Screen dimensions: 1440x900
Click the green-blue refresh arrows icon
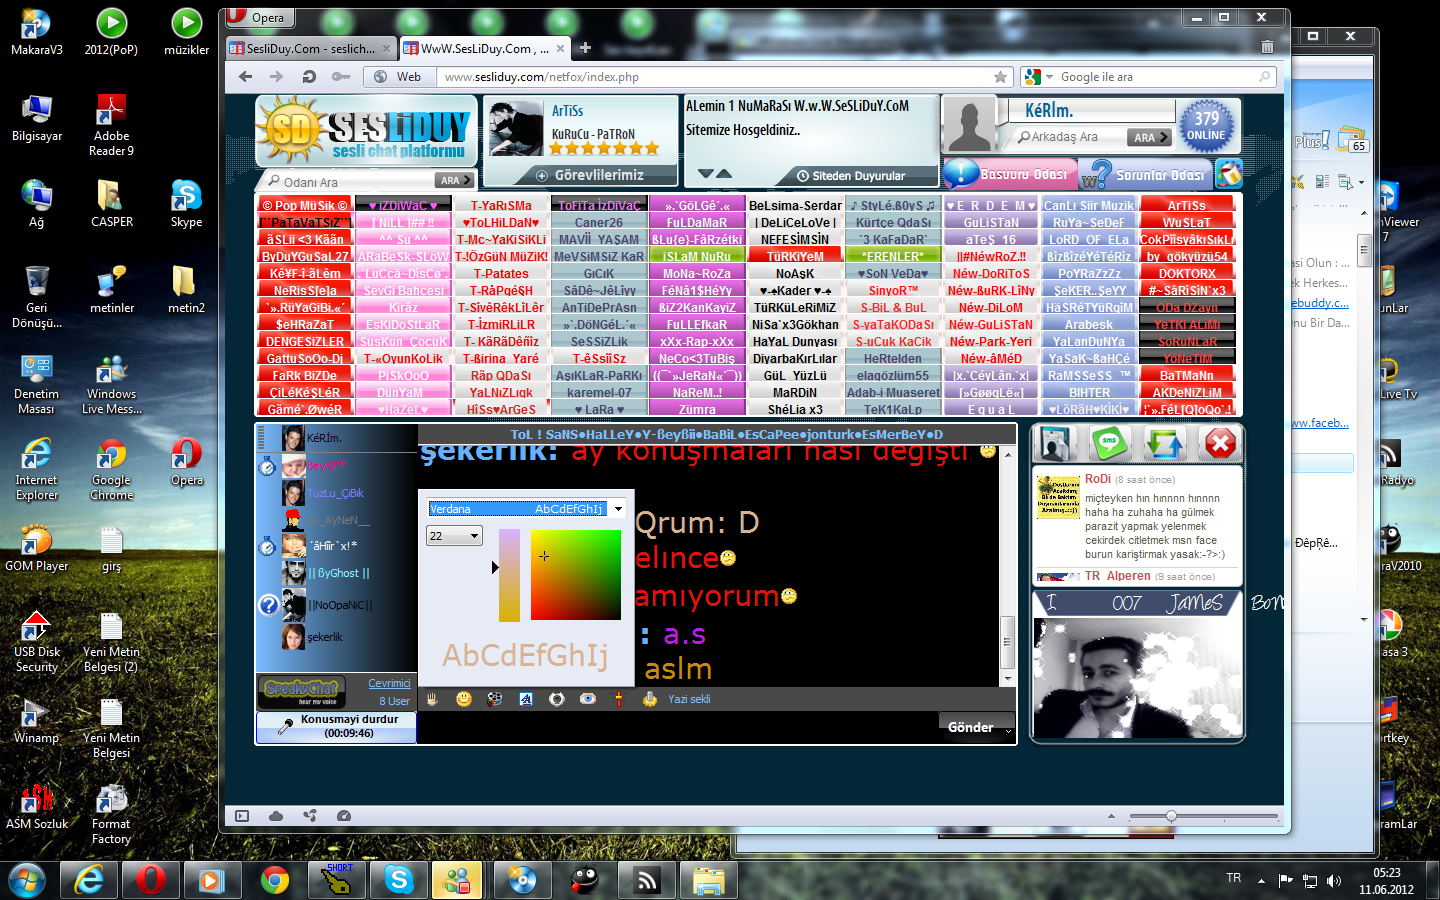tap(1165, 443)
